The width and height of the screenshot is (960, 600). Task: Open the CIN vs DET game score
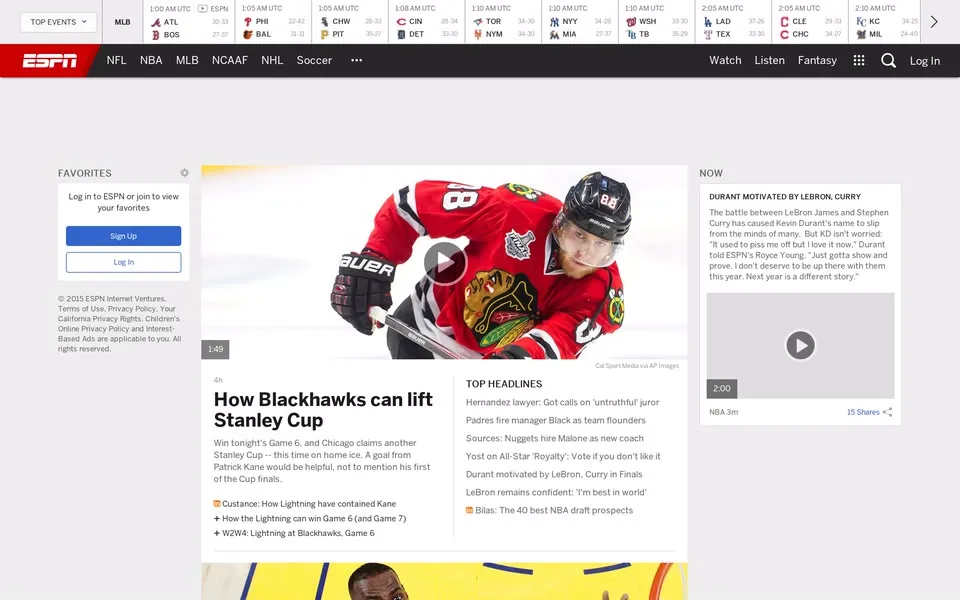426,22
